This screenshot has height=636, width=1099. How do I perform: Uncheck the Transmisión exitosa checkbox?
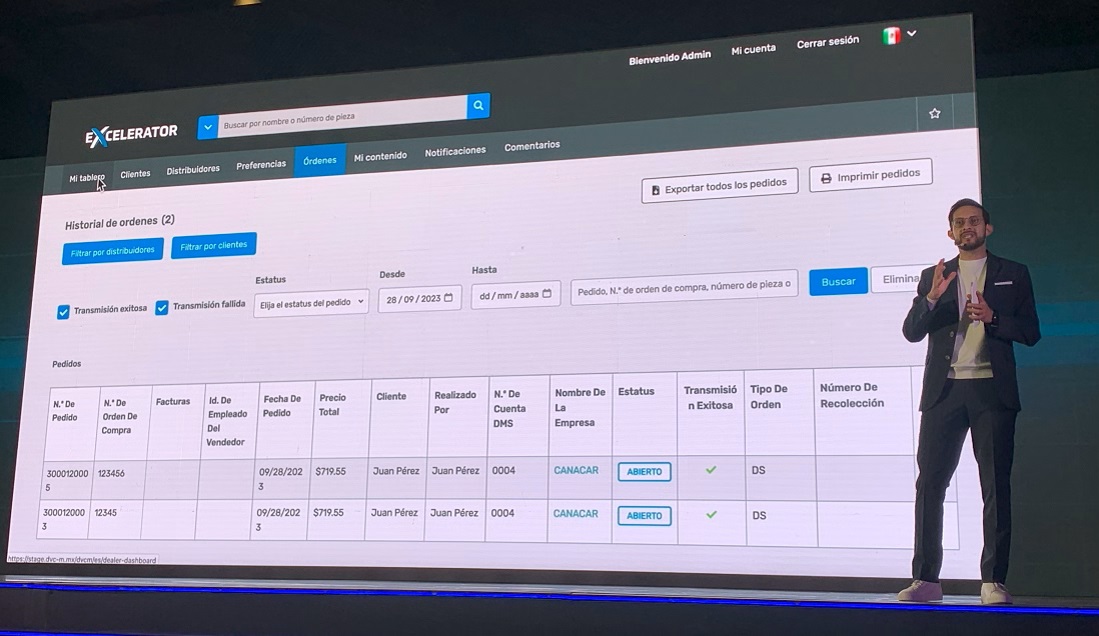click(64, 312)
